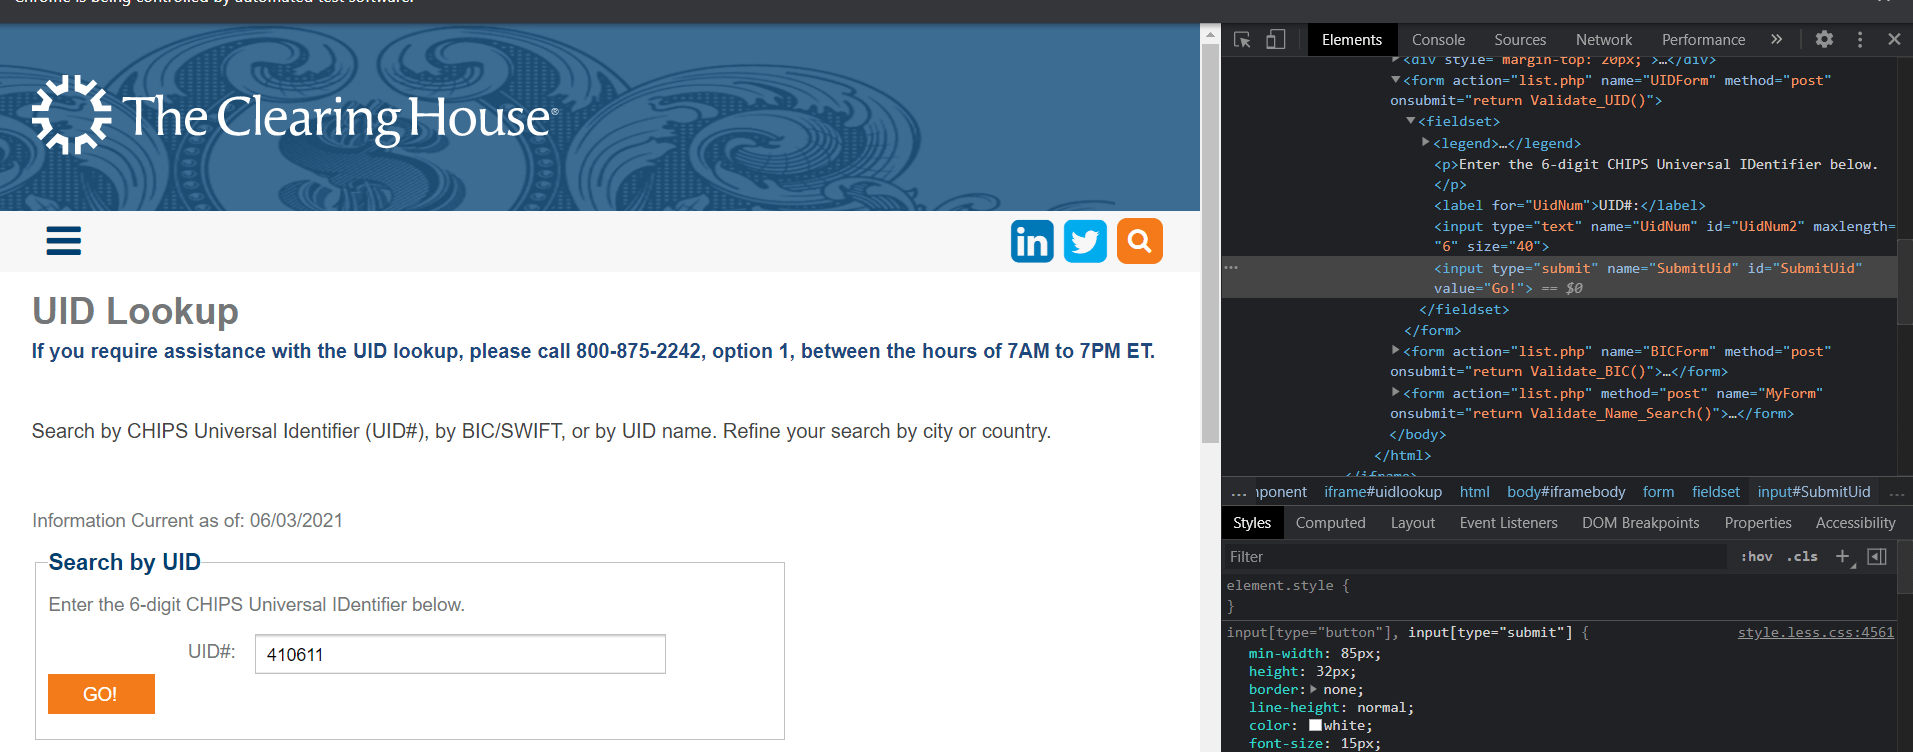Click the UID# input field
This screenshot has height=752, width=1913.
click(x=460, y=654)
